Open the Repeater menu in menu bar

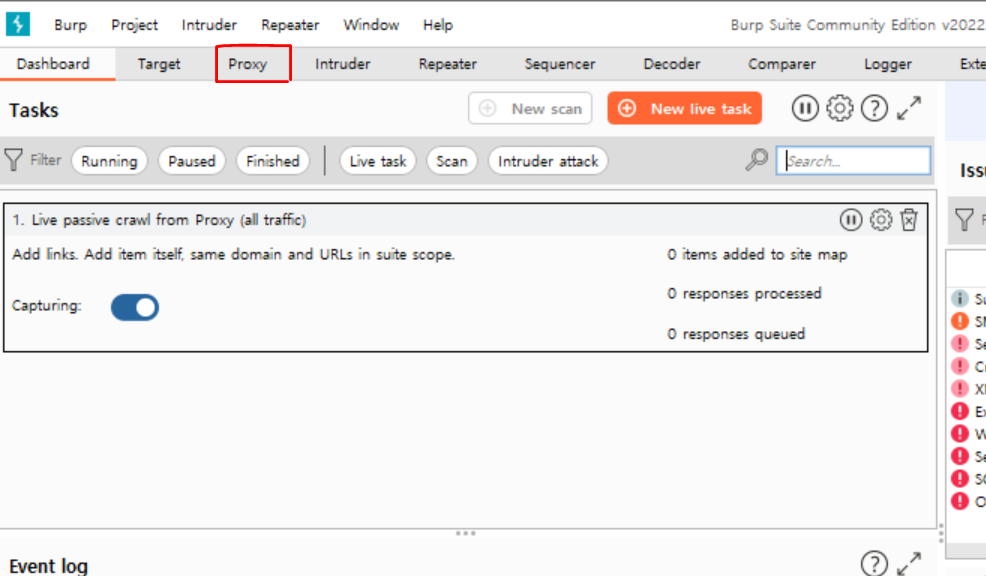(x=291, y=25)
